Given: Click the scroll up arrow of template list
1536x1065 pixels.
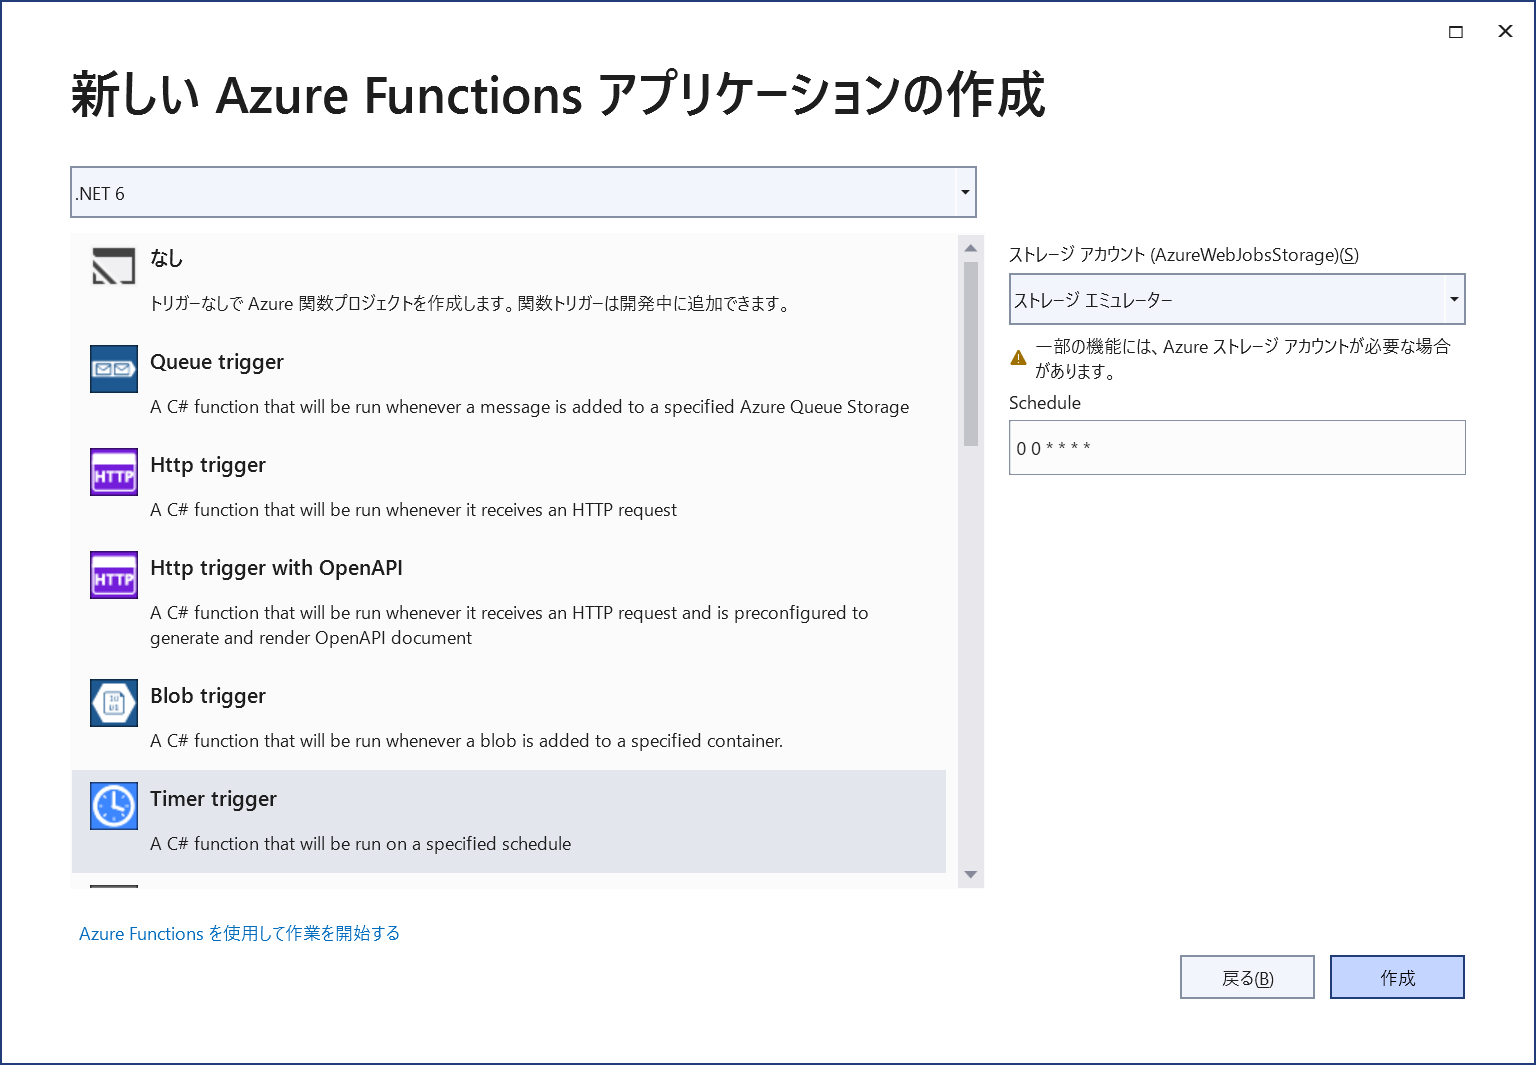Looking at the screenshot, I should click(970, 248).
